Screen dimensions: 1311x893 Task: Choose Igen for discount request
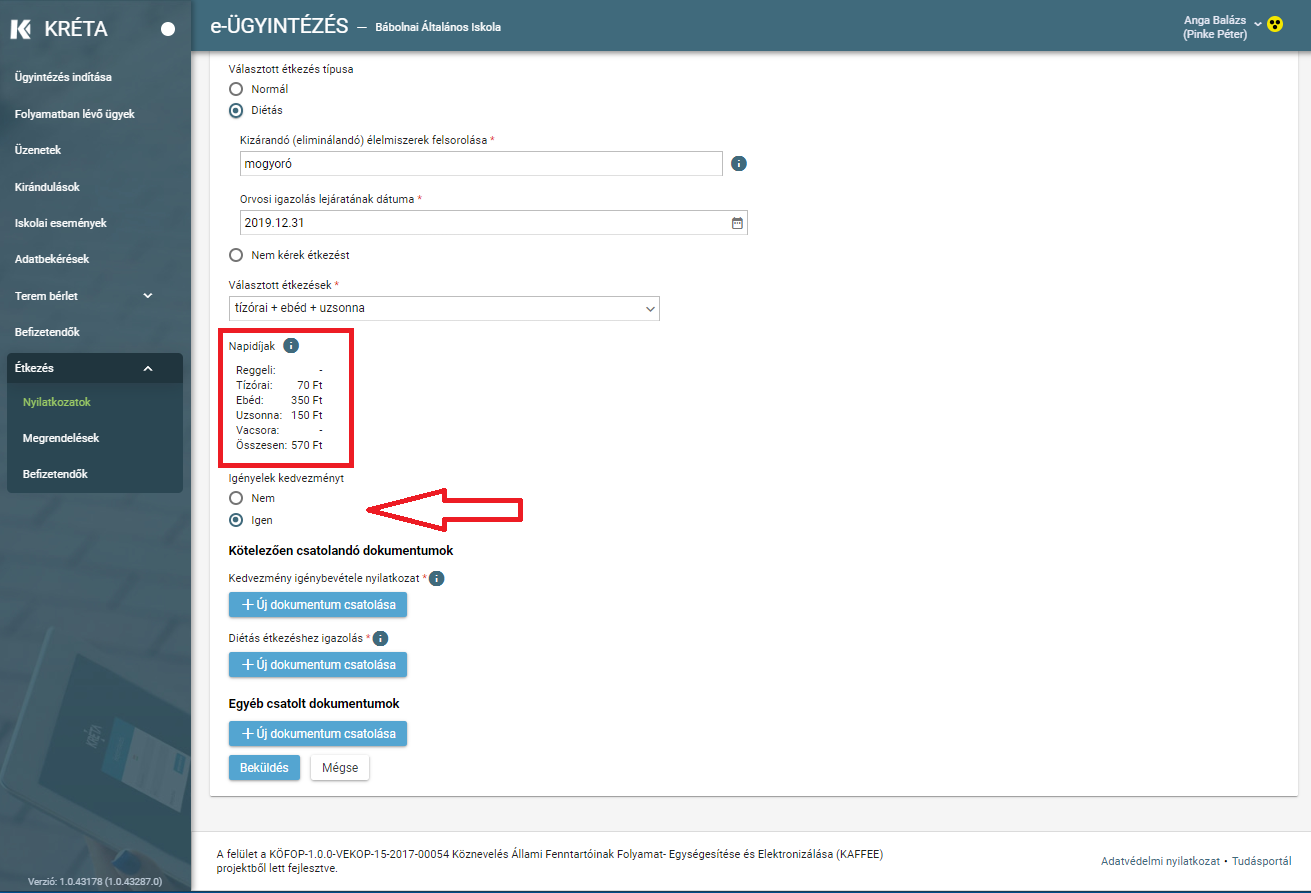coord(236,520)
